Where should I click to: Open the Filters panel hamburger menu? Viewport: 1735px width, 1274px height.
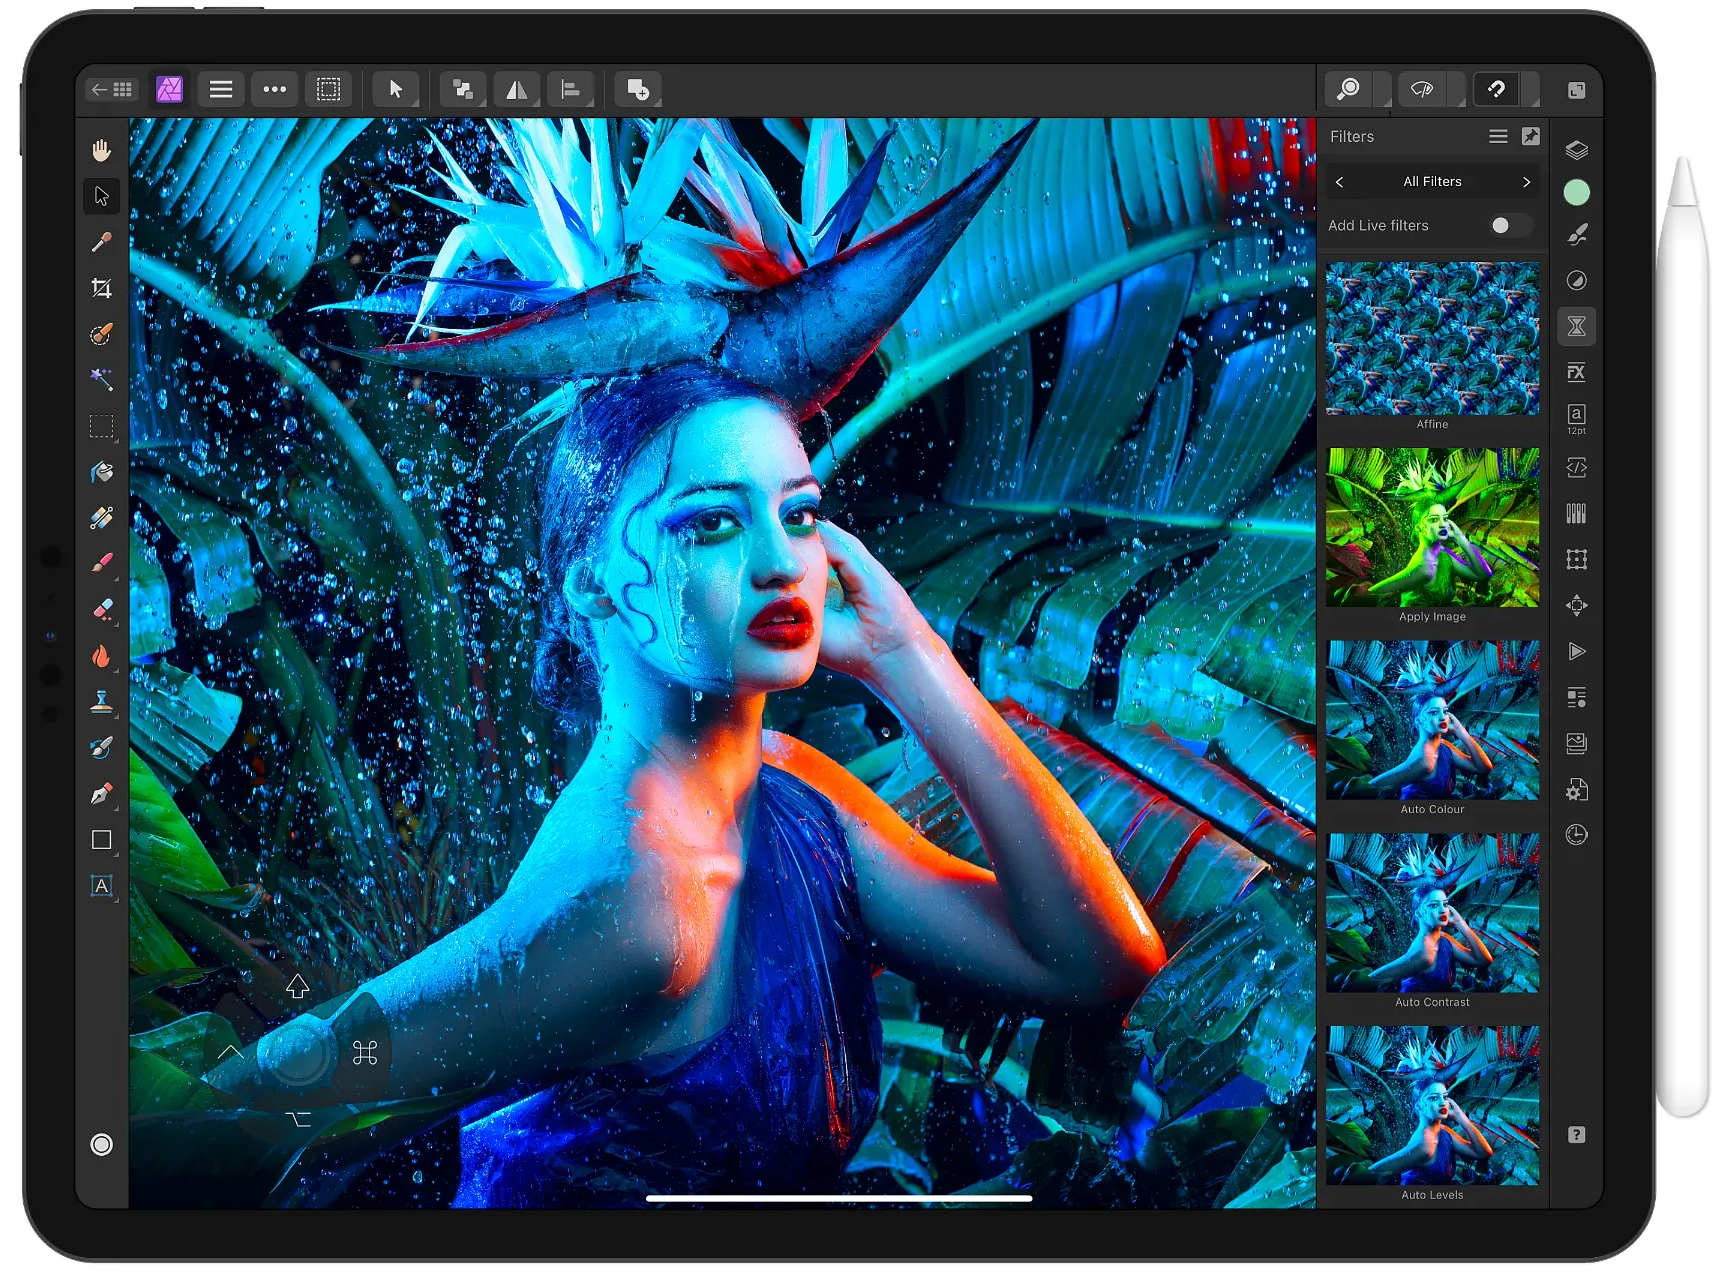point(1497,137)
